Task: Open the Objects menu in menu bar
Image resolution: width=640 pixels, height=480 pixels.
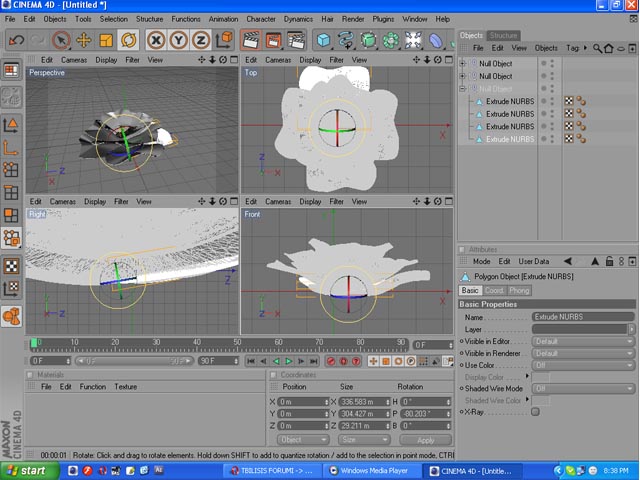Action: click(55, 19)
